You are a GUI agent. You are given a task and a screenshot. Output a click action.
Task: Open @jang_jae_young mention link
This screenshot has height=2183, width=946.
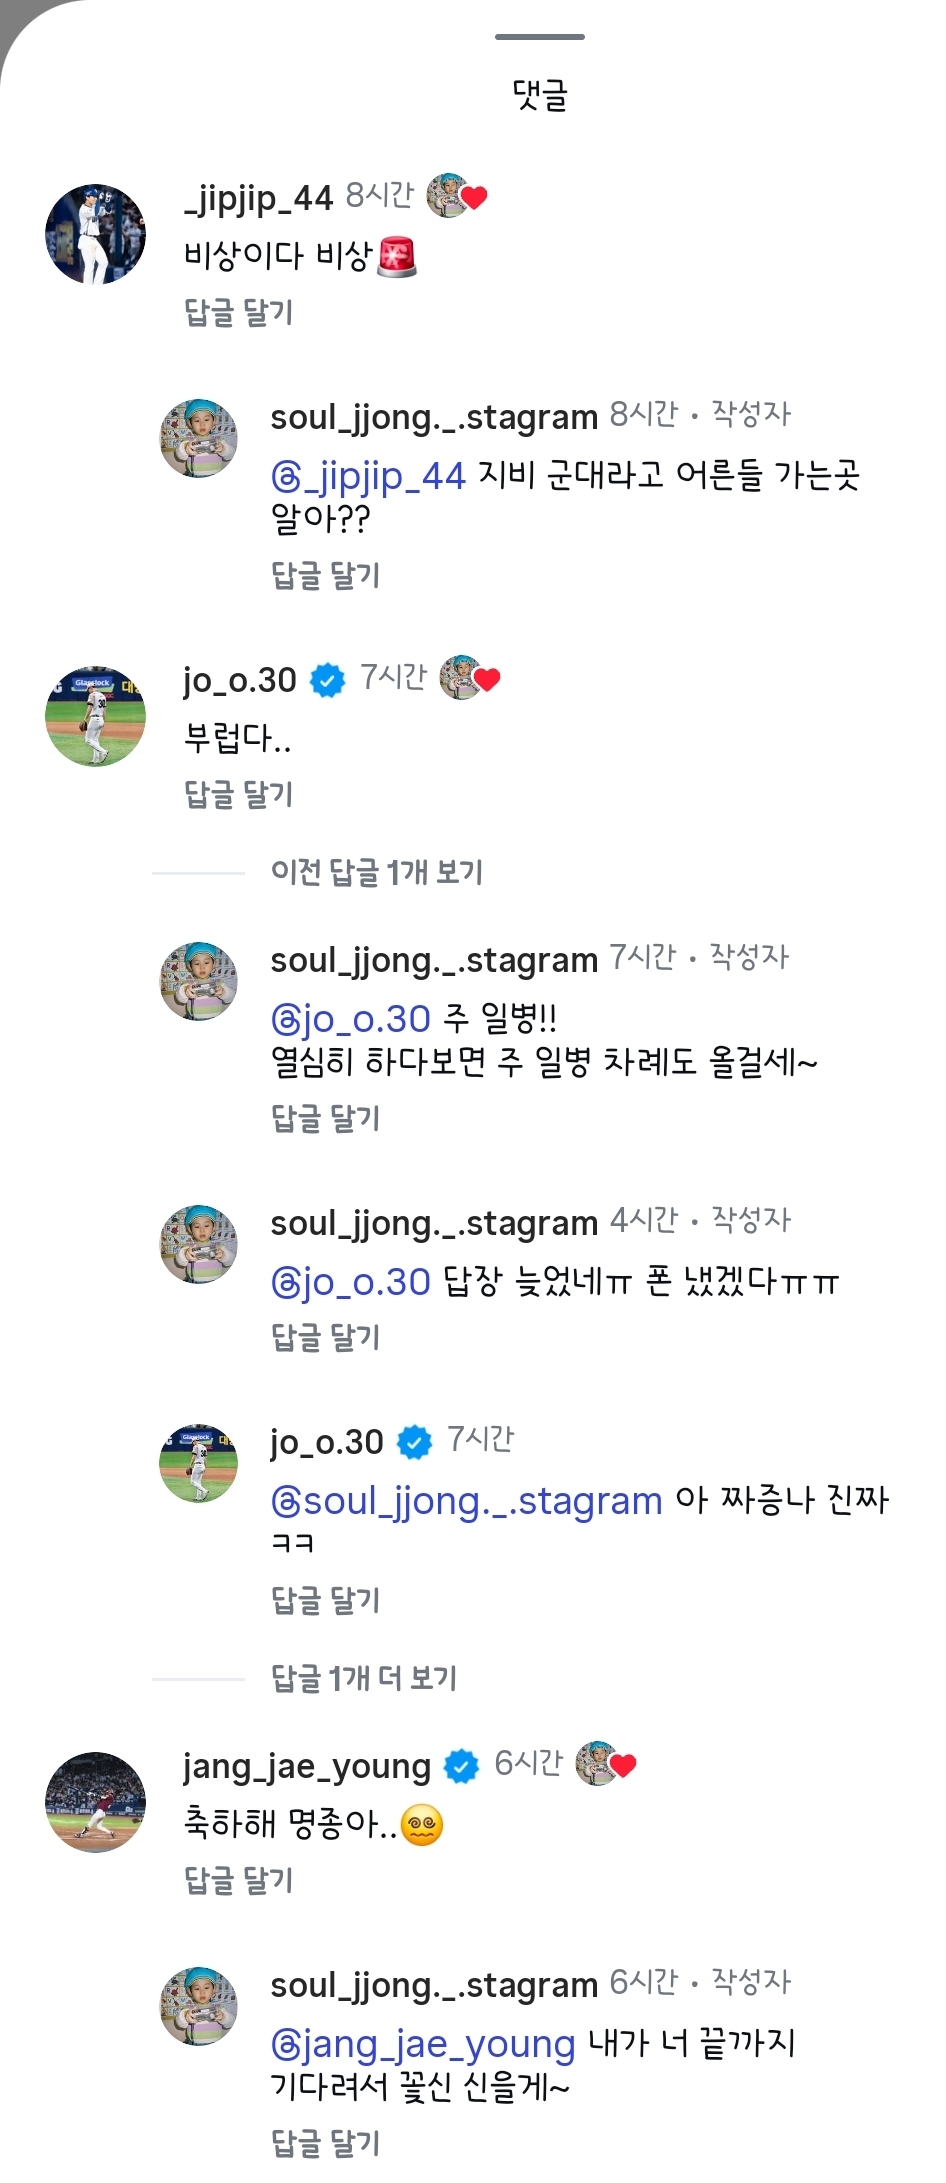click(423, 2044)
